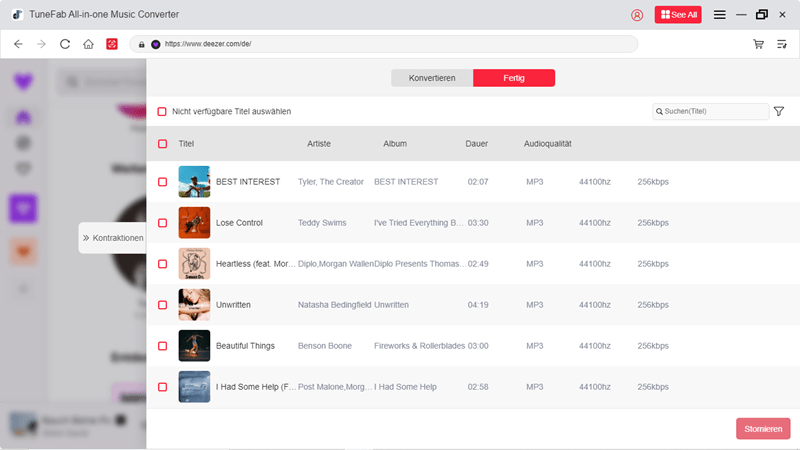Screen dimensions: 800x450
Task: Click duration 04:19 of Unwritten
Action: click(478, 305)
